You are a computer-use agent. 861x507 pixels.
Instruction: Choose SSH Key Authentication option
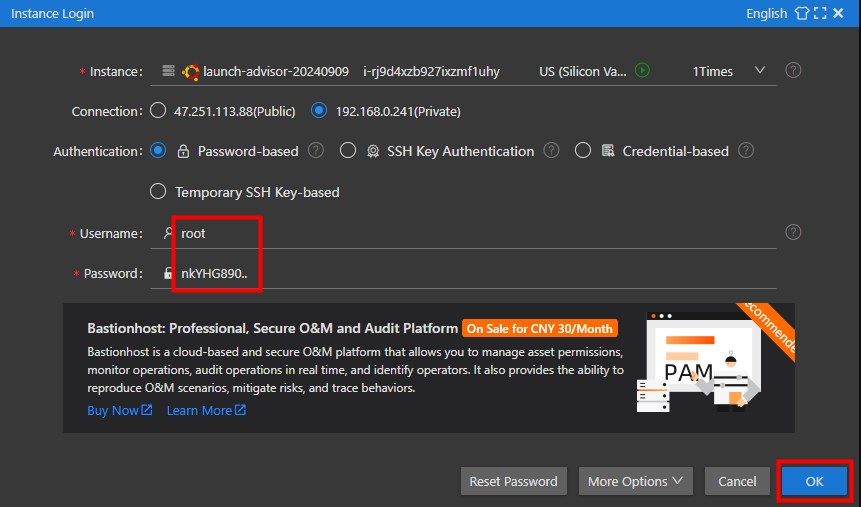348,151
